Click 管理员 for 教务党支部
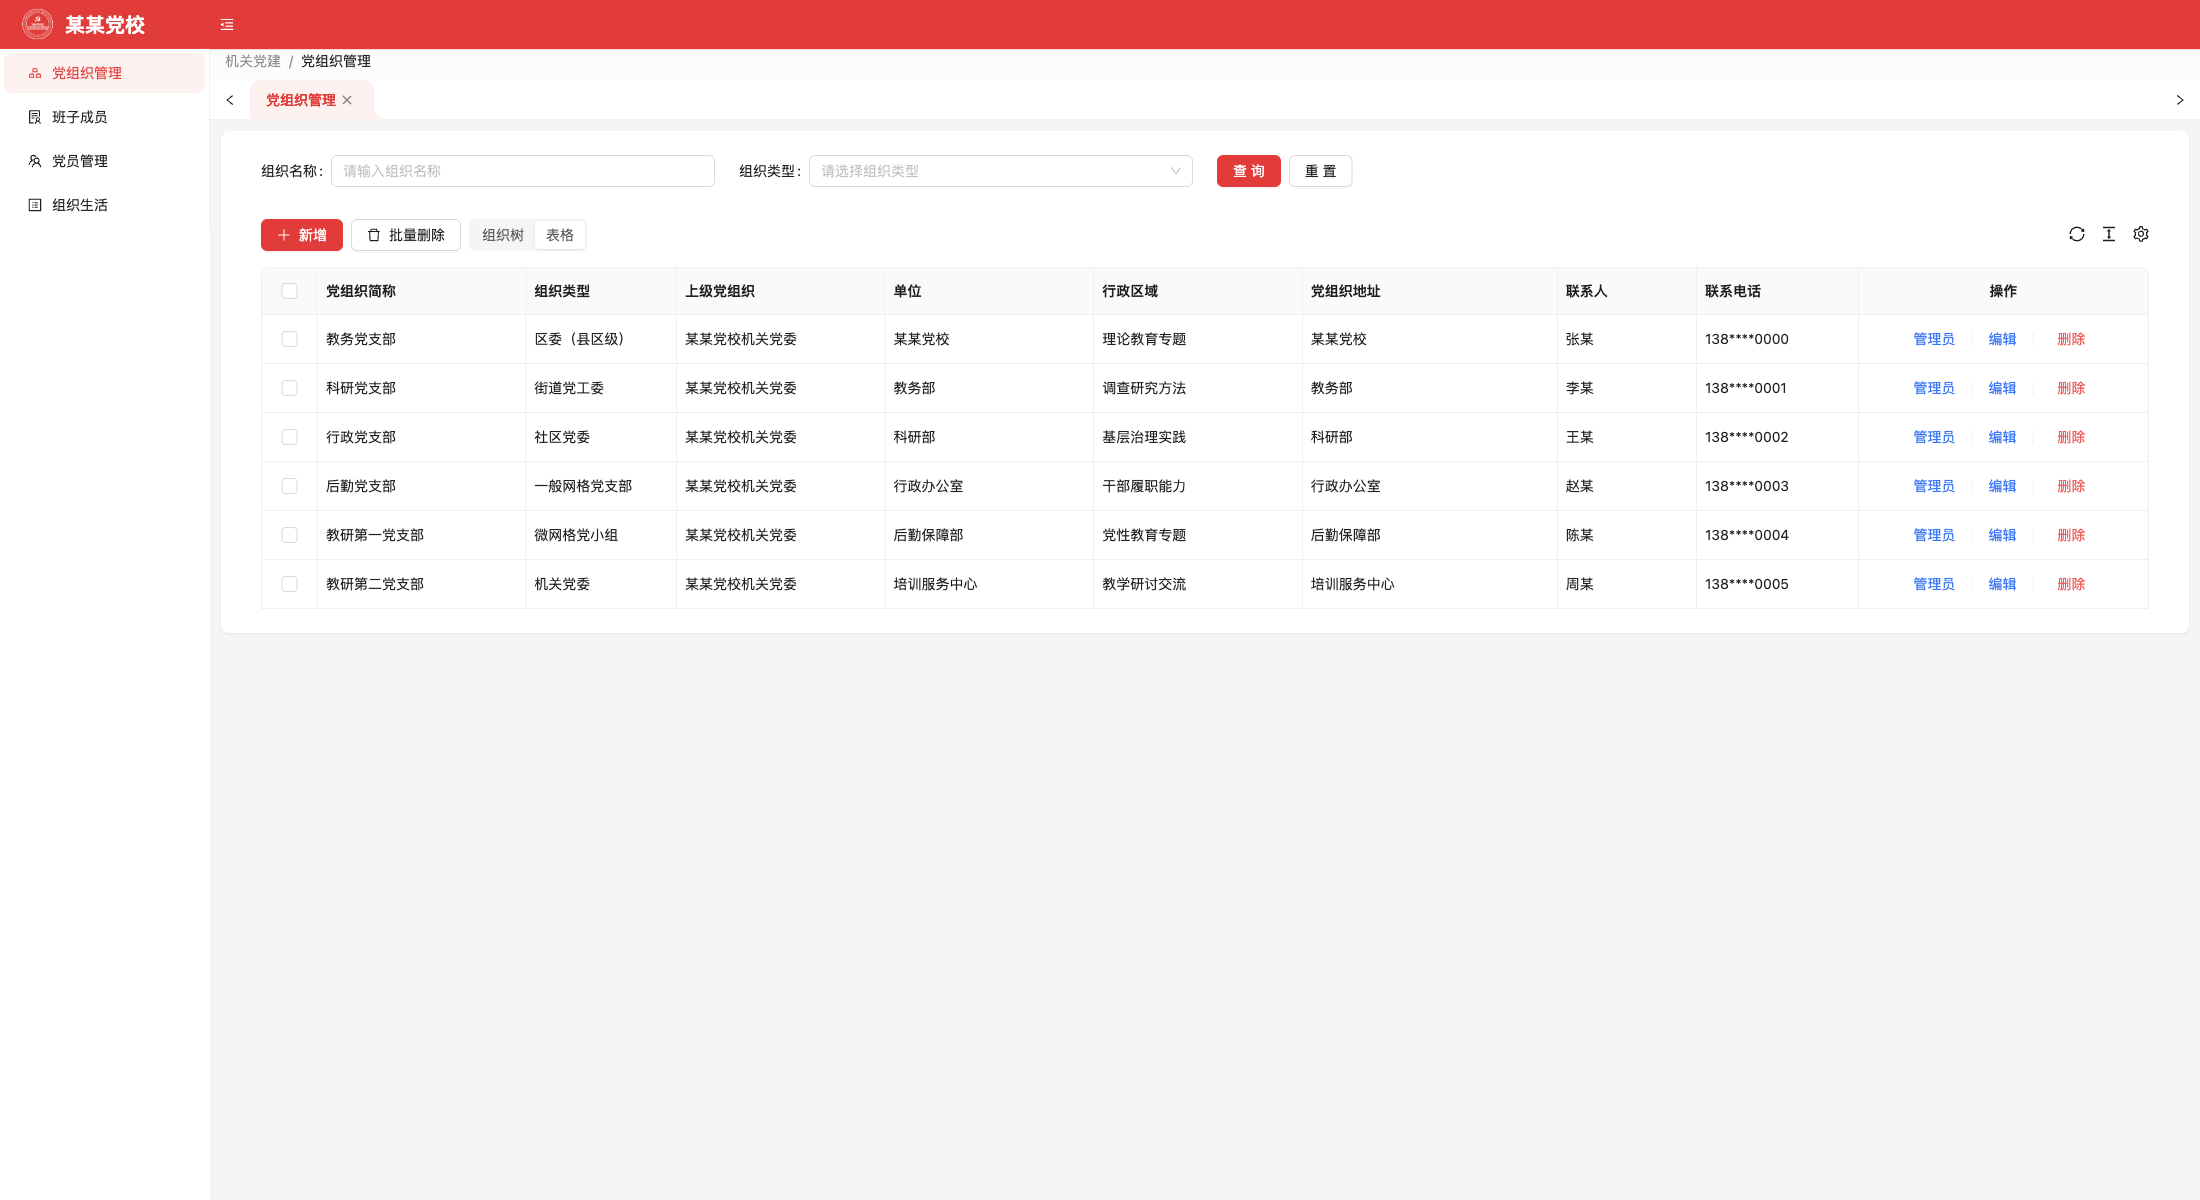2200x1200 pixels. tap(1934, 339)
